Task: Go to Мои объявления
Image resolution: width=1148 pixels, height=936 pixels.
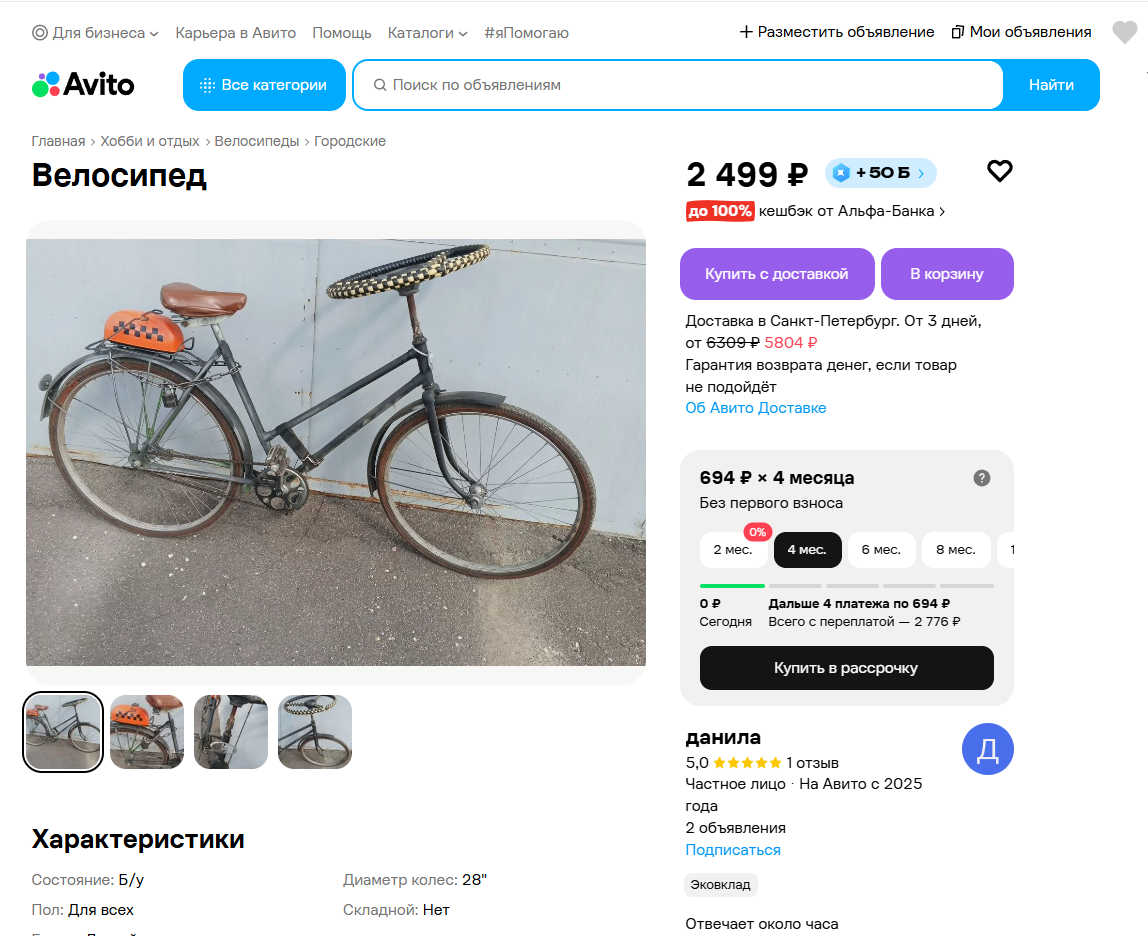Action: click(x=1021, y=32)
